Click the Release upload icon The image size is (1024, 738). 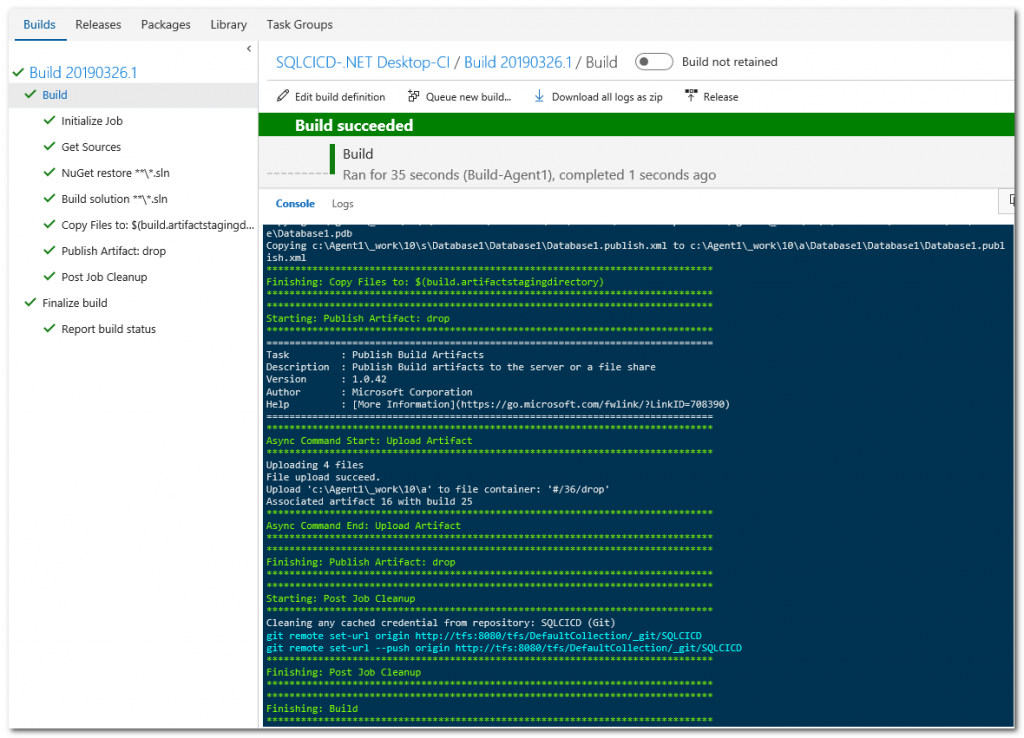point(691,96)
